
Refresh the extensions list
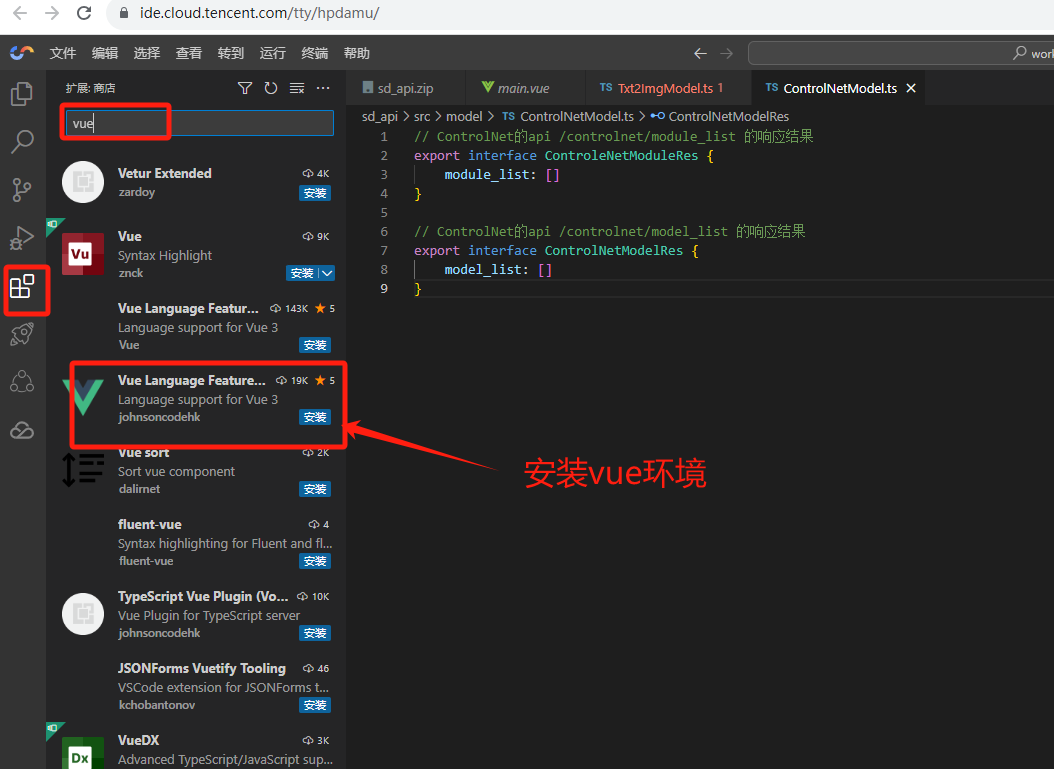click(271, 88)
